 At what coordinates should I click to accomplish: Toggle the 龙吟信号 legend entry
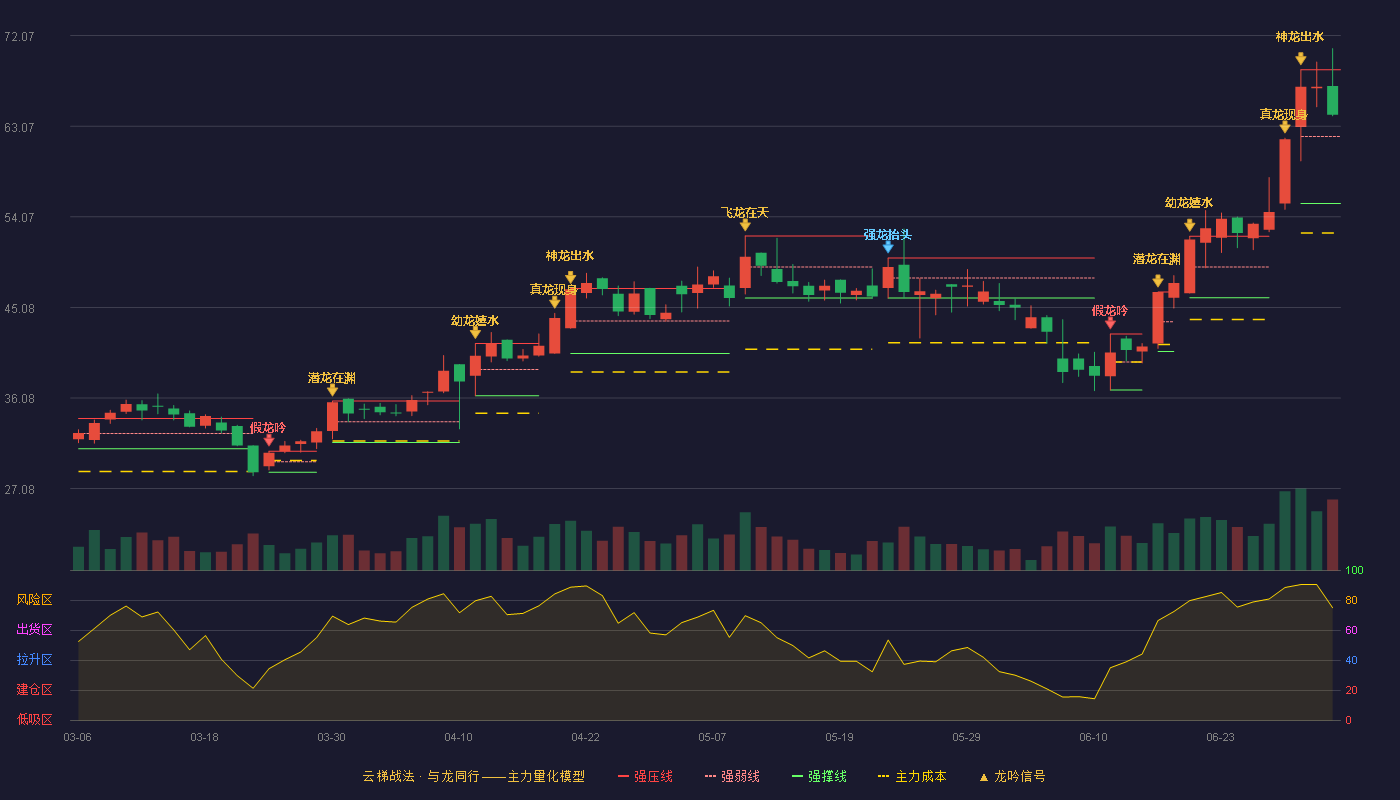[x=1012, y=776]
